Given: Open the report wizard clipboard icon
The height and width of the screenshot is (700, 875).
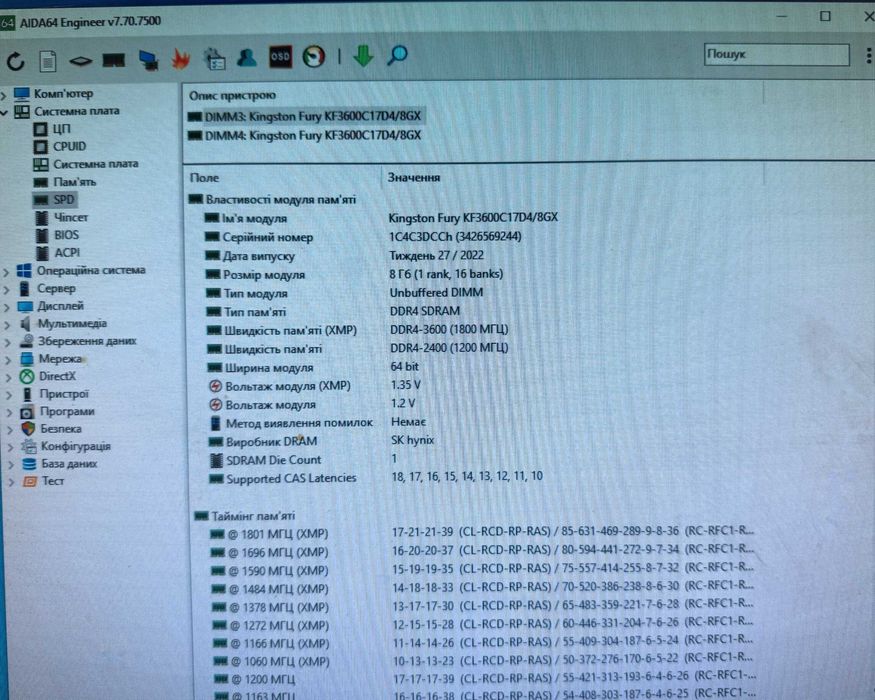Looking at the screenshot, I should point(214,59).
